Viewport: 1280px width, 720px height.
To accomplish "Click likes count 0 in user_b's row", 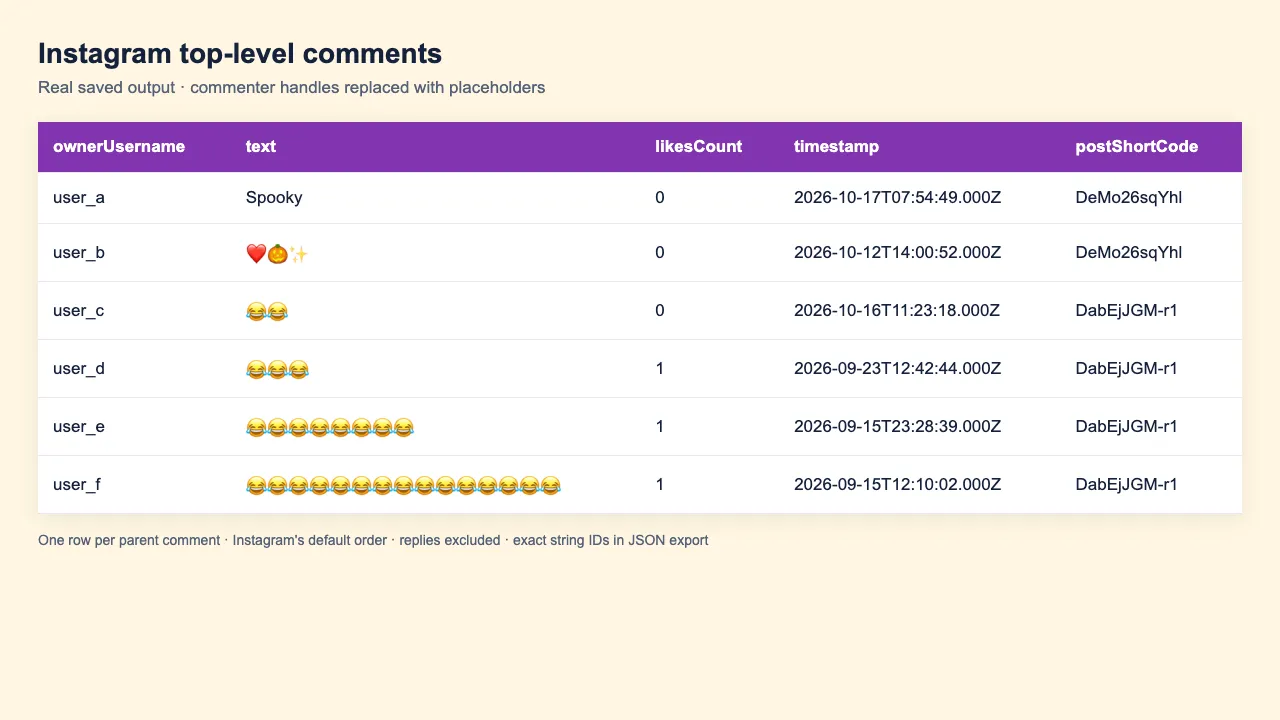I will coord(660,253).
